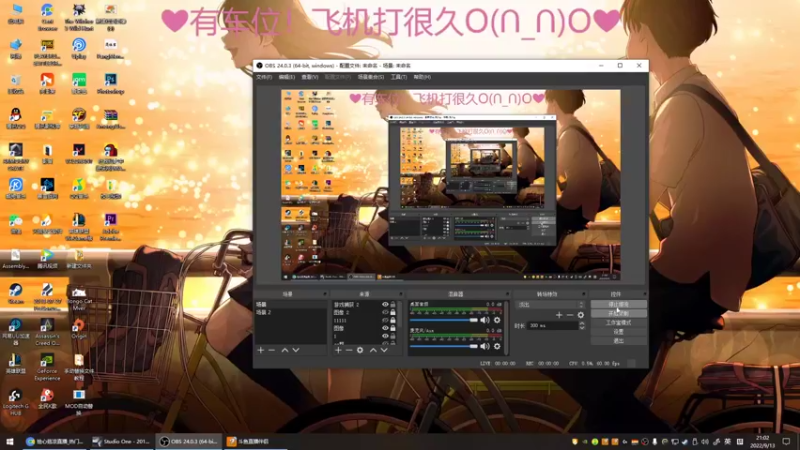Viewport: 800px width, 450px height.
Task: Move the source up in the Sources list
Action: click(x=373, y=350)
